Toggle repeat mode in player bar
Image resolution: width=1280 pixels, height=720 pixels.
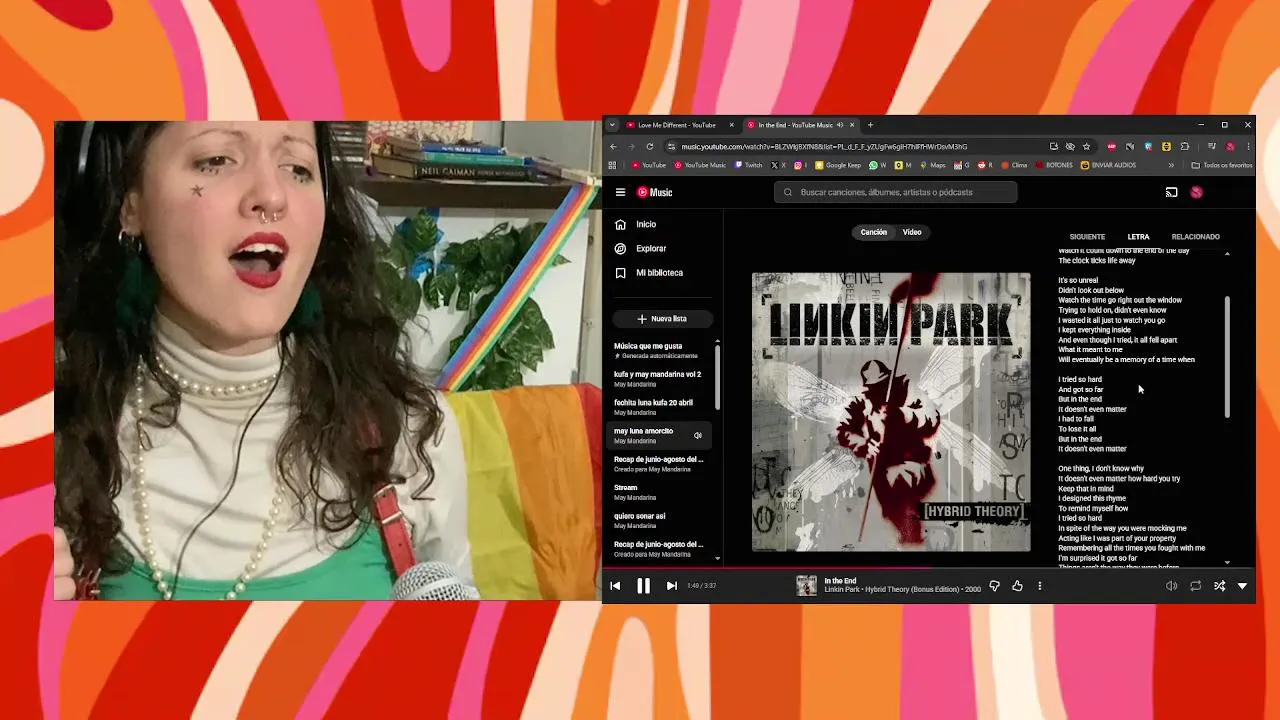click(x=1195, y=586)
